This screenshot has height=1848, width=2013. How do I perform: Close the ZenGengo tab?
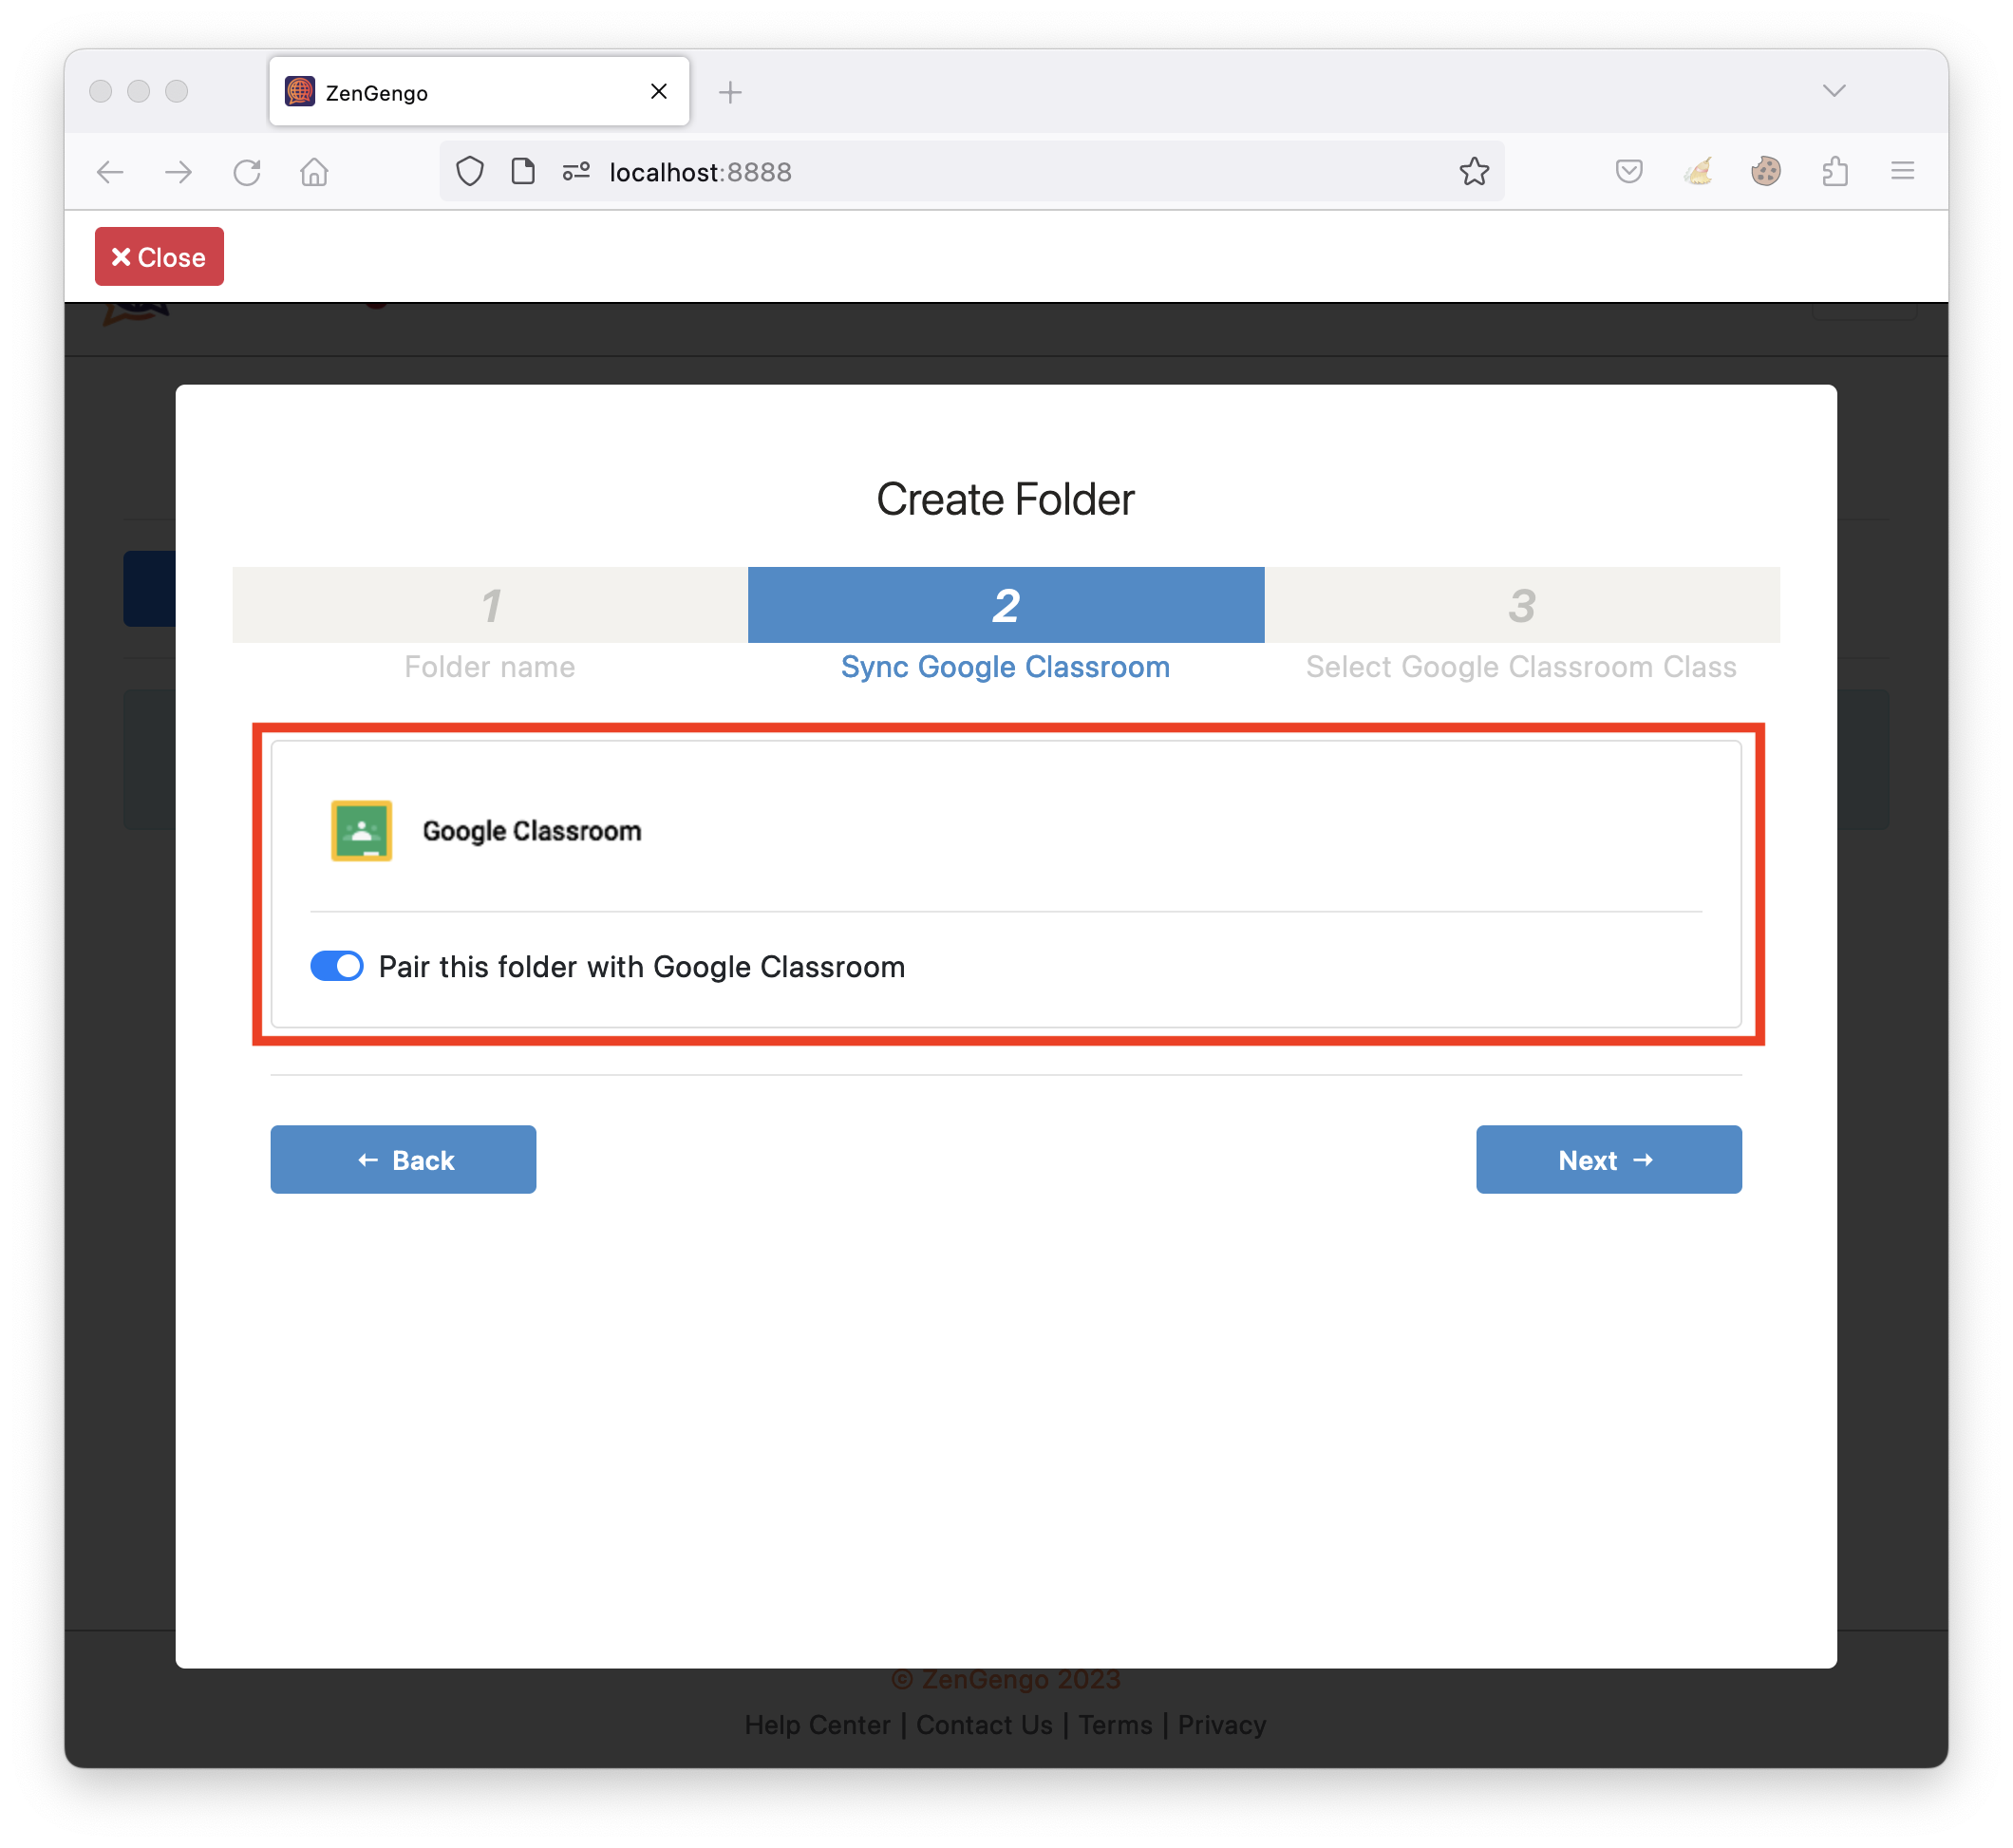point(659,91)
